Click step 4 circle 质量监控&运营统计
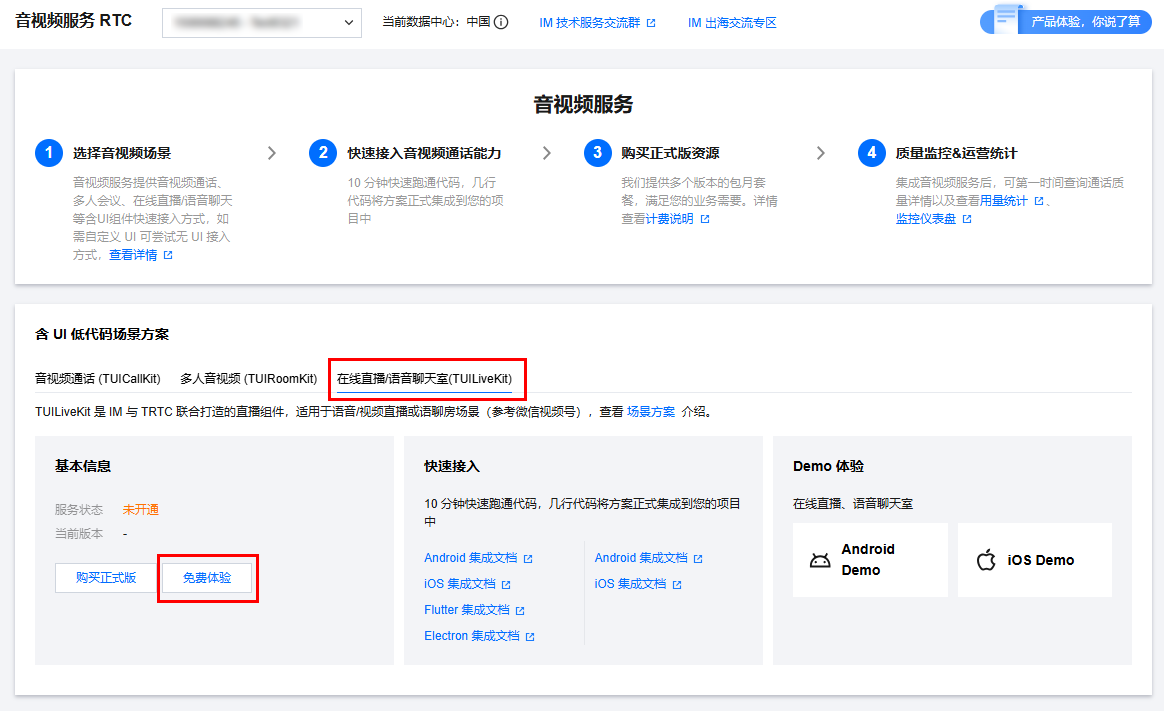Screen dimensions: 1164x711 [x=872, y=153]
